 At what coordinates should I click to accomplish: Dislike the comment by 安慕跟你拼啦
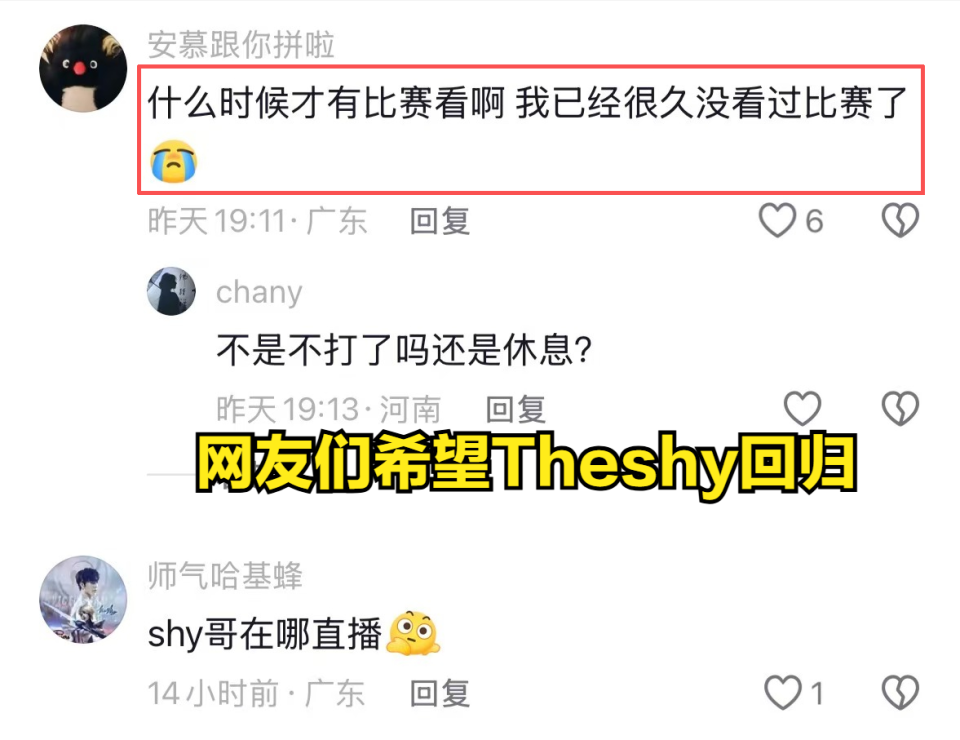point(900,220)
